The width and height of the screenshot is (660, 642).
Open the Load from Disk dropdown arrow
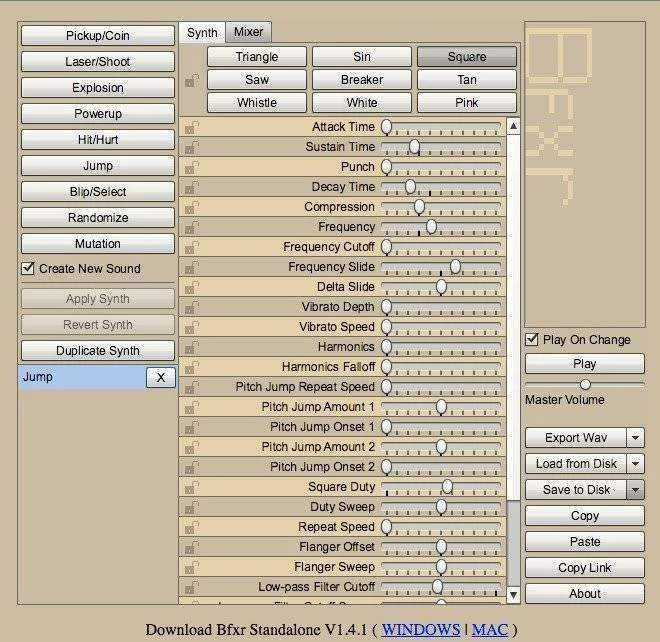point(635,464)
